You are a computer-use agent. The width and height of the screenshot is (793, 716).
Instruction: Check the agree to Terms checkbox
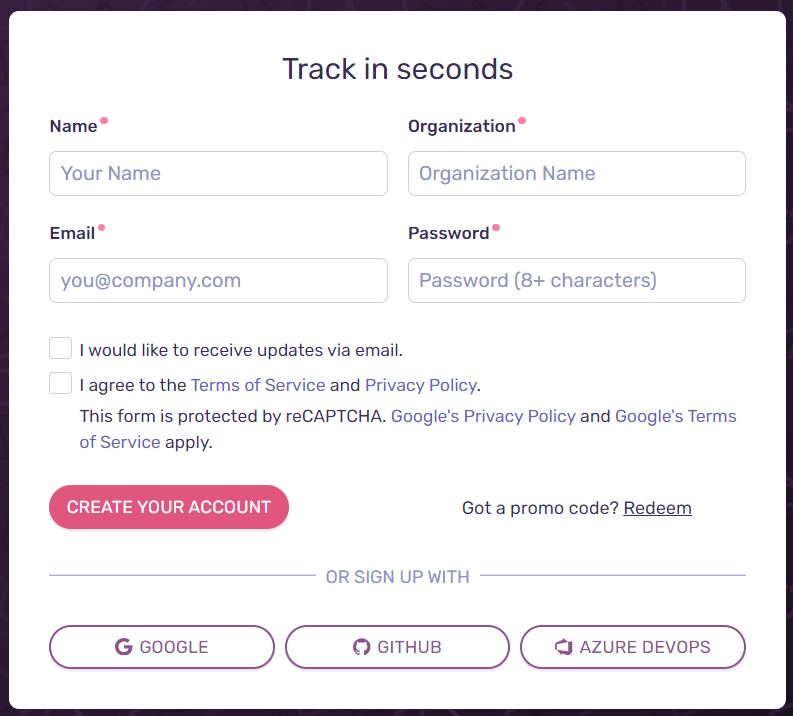click(x=61, y=383)
